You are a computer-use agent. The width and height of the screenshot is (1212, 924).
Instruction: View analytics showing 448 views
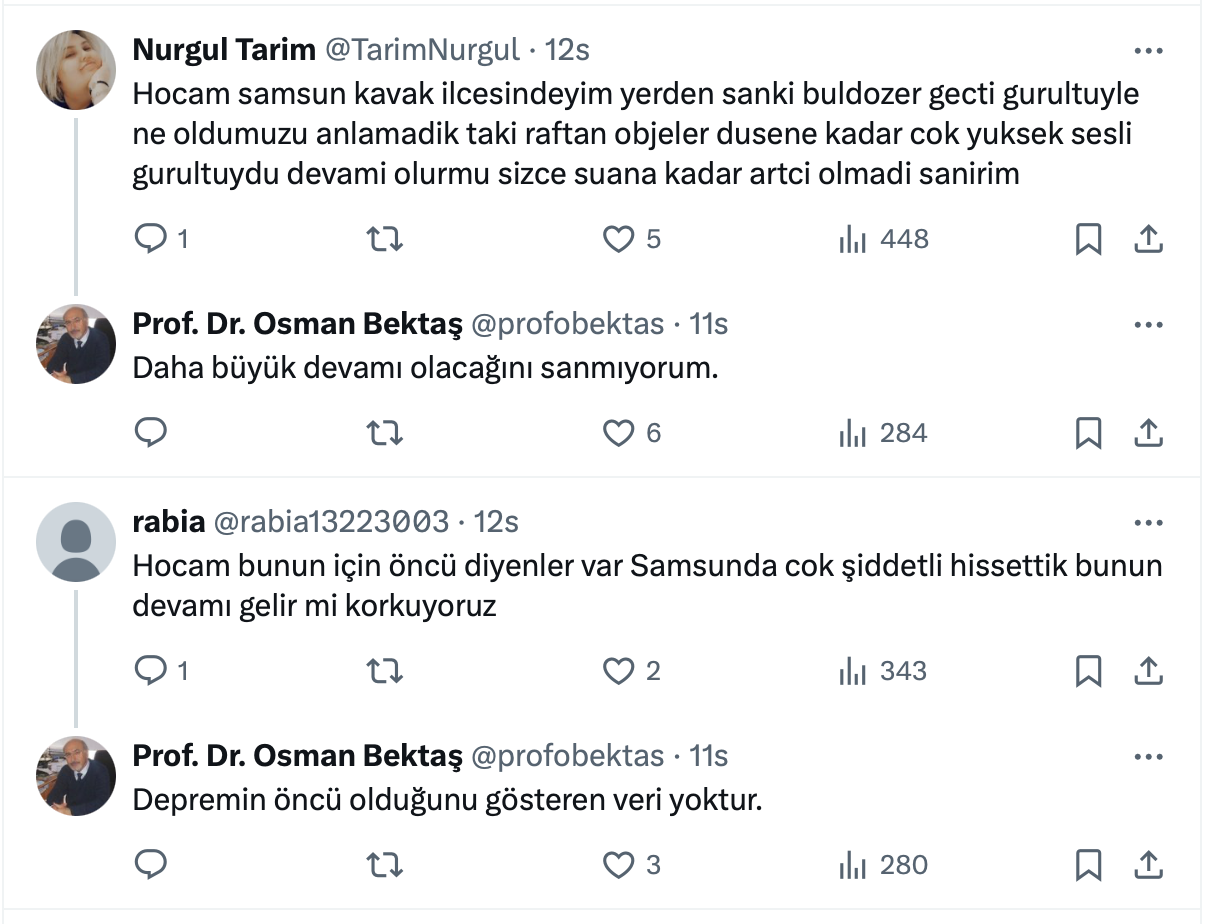pos(884,239)
